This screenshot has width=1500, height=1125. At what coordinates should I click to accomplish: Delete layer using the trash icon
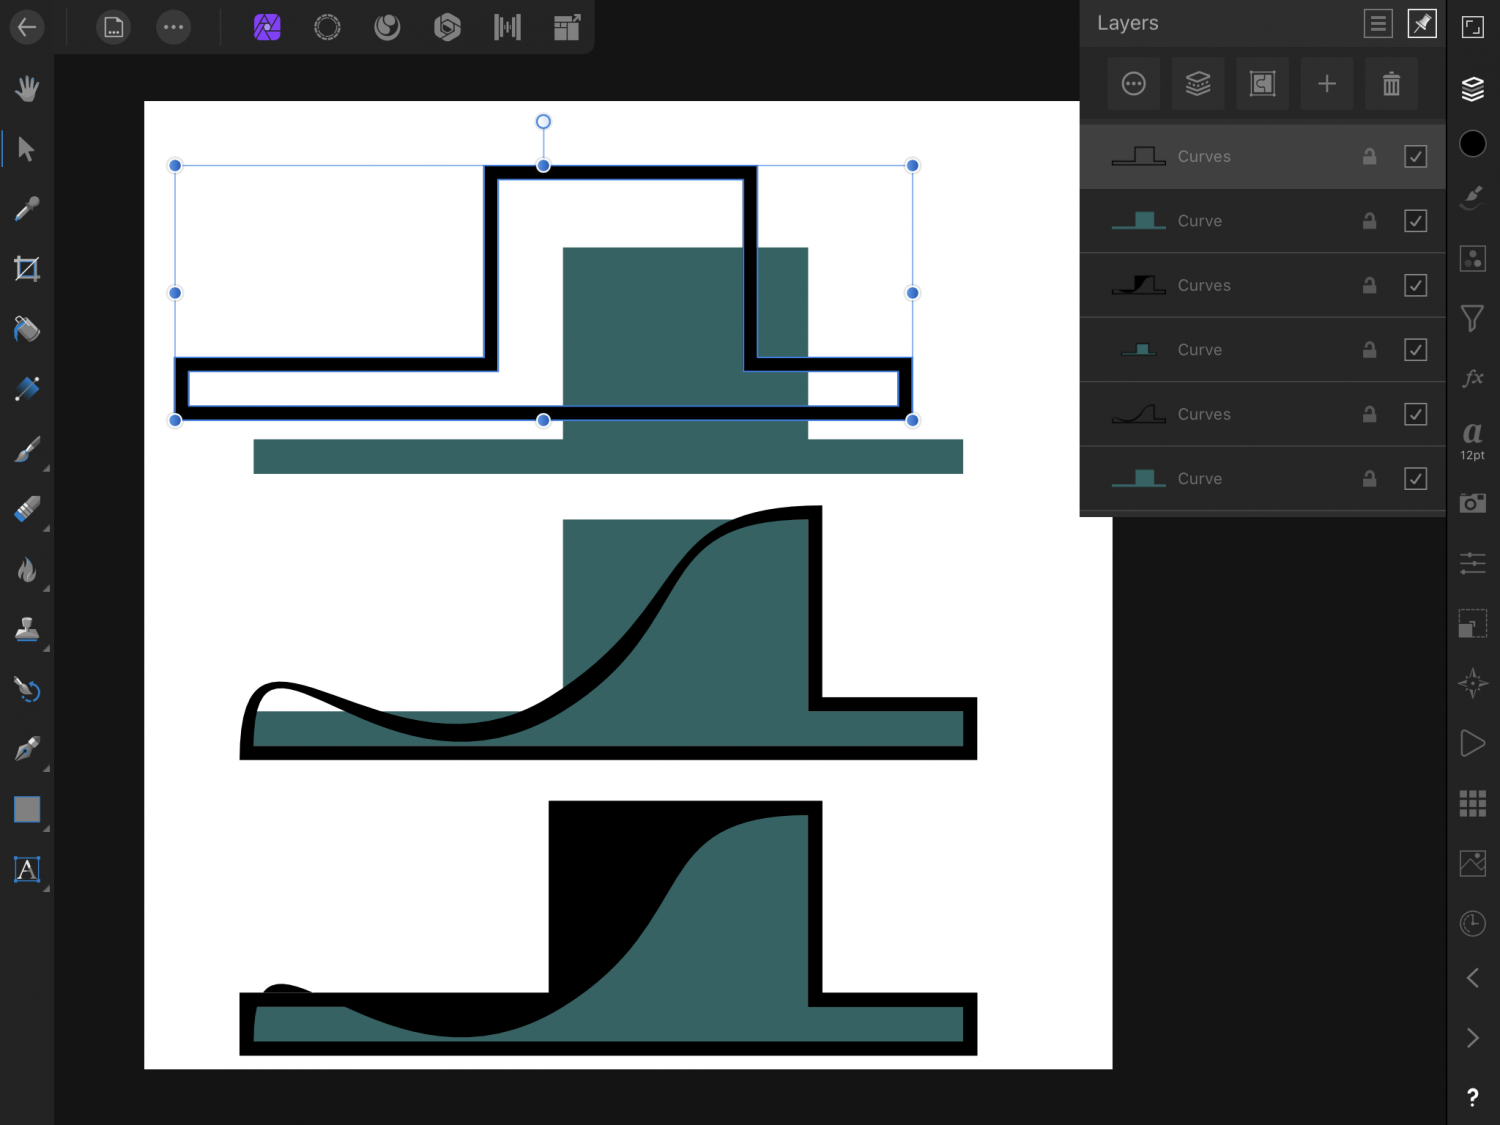[x=1391, y=84]
